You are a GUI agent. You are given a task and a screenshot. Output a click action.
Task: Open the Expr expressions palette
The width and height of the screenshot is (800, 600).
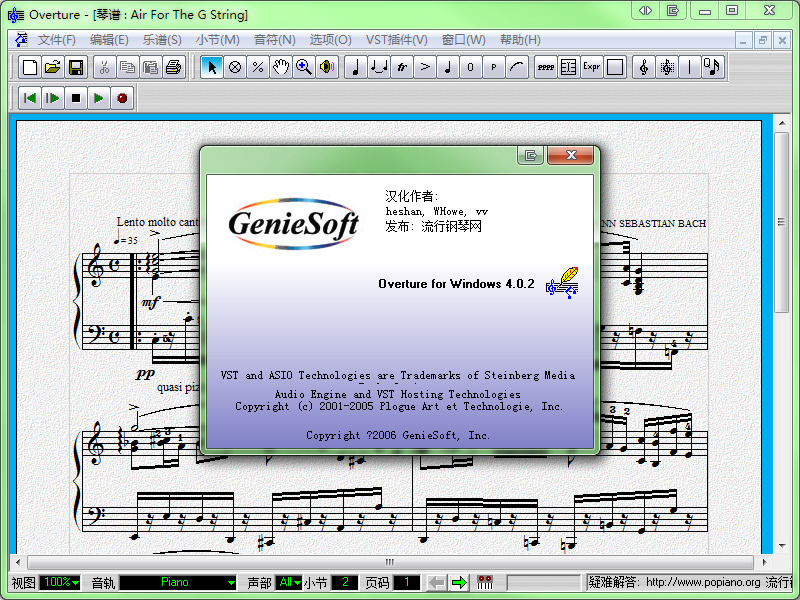point(591,67)
